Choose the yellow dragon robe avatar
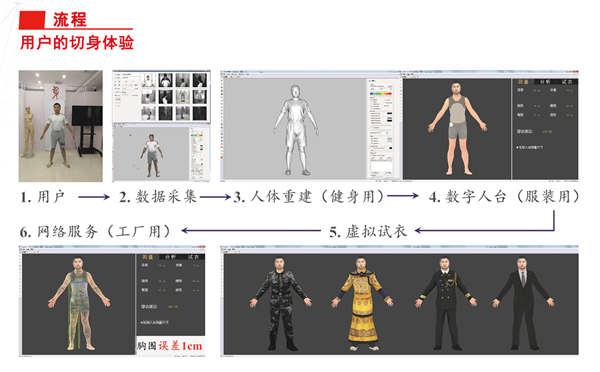 [362, 303]
